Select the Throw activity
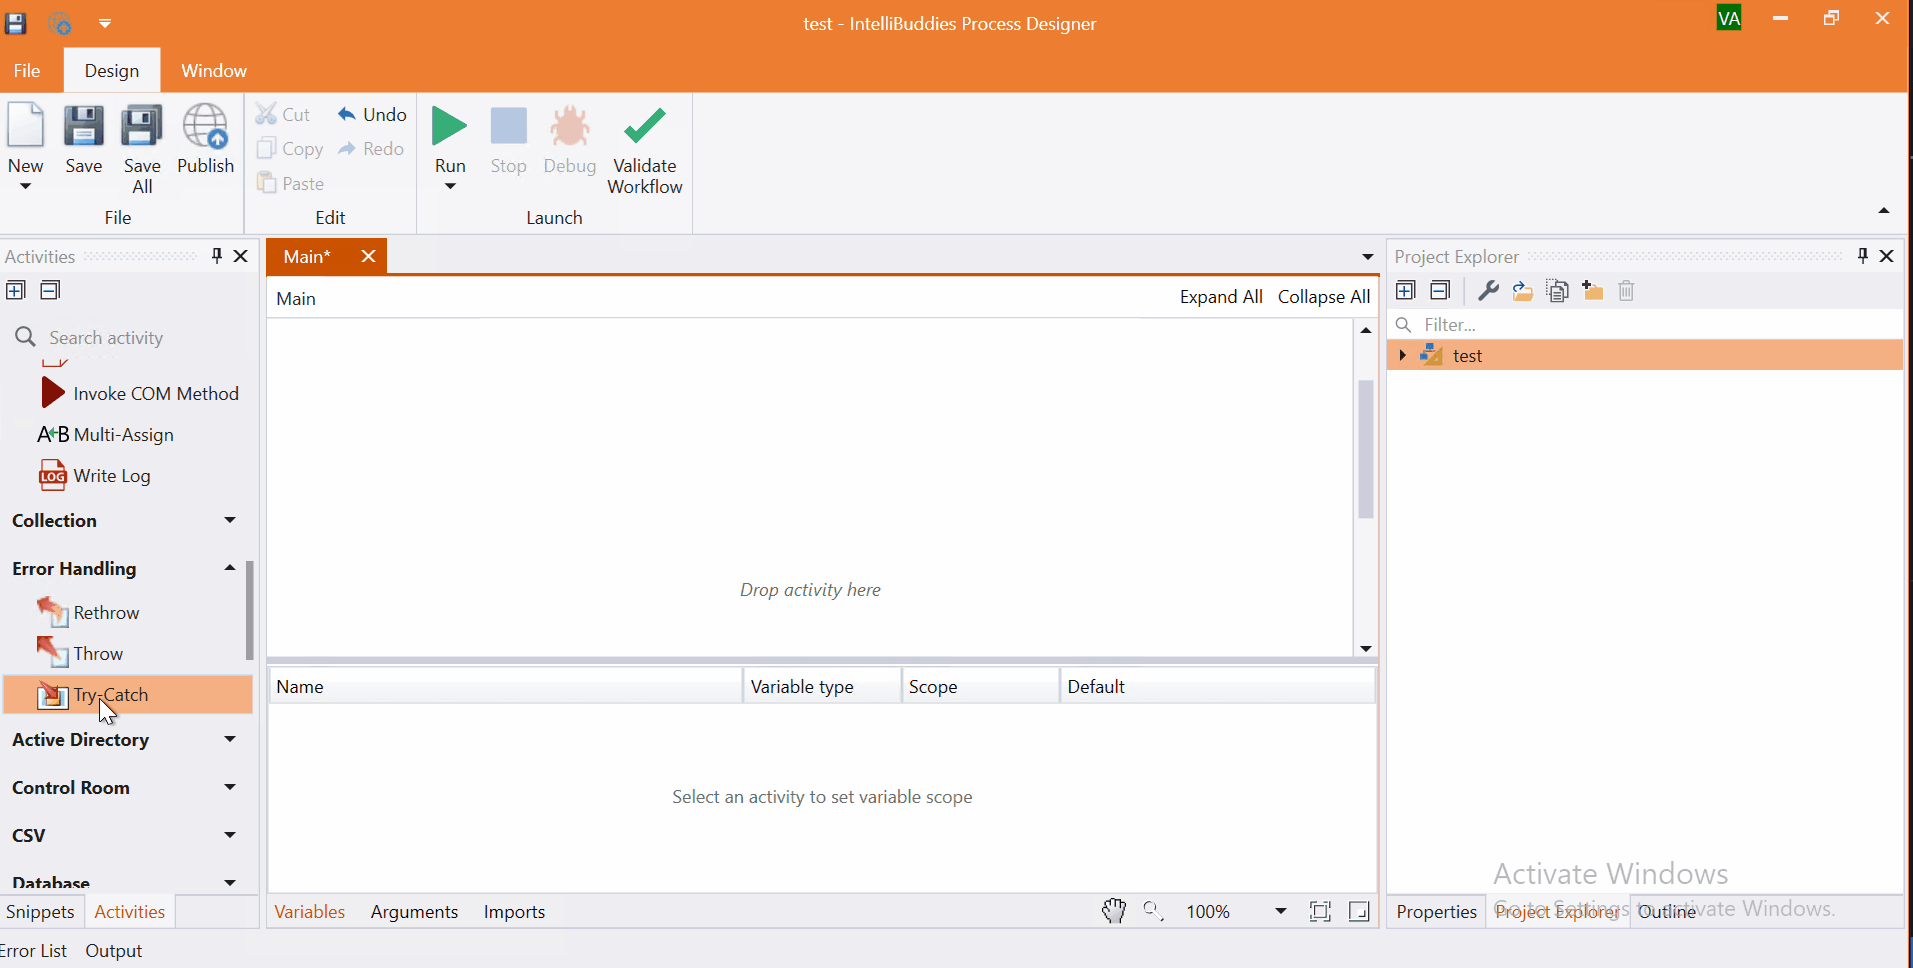The width and height of the screenshot is (1913, 968). pyautogui.click(x=80, y=654)
